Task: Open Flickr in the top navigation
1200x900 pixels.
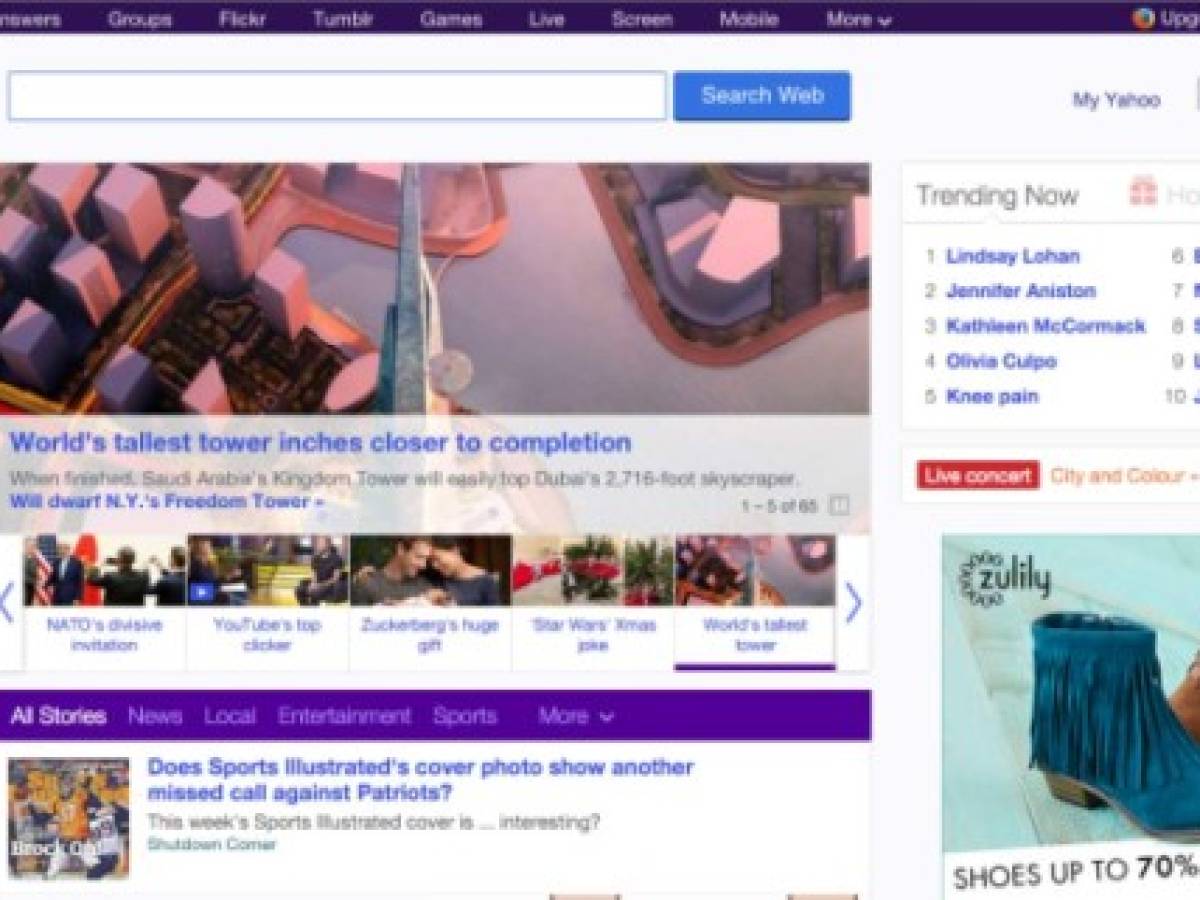Action: click(243, 19)
